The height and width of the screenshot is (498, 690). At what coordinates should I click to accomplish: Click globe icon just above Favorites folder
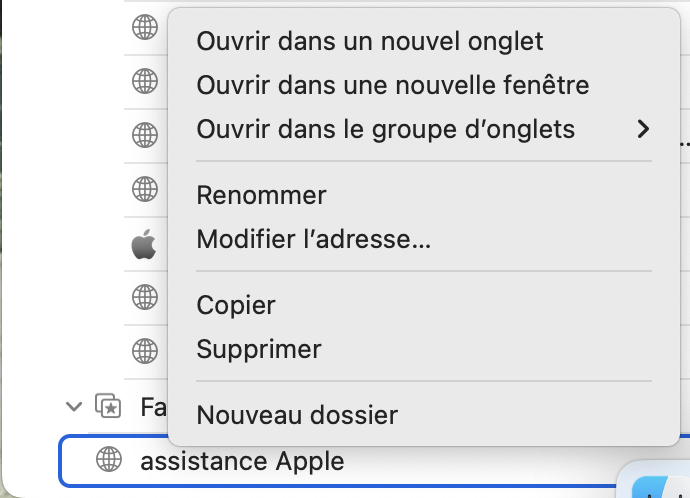click(x=145, y=351)
